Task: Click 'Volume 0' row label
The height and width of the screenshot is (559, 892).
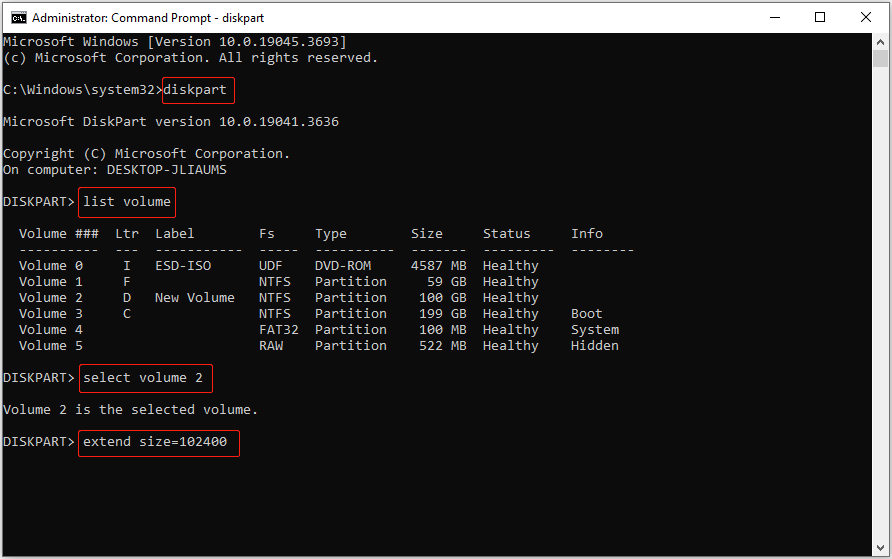Action: tap(51, 266)
